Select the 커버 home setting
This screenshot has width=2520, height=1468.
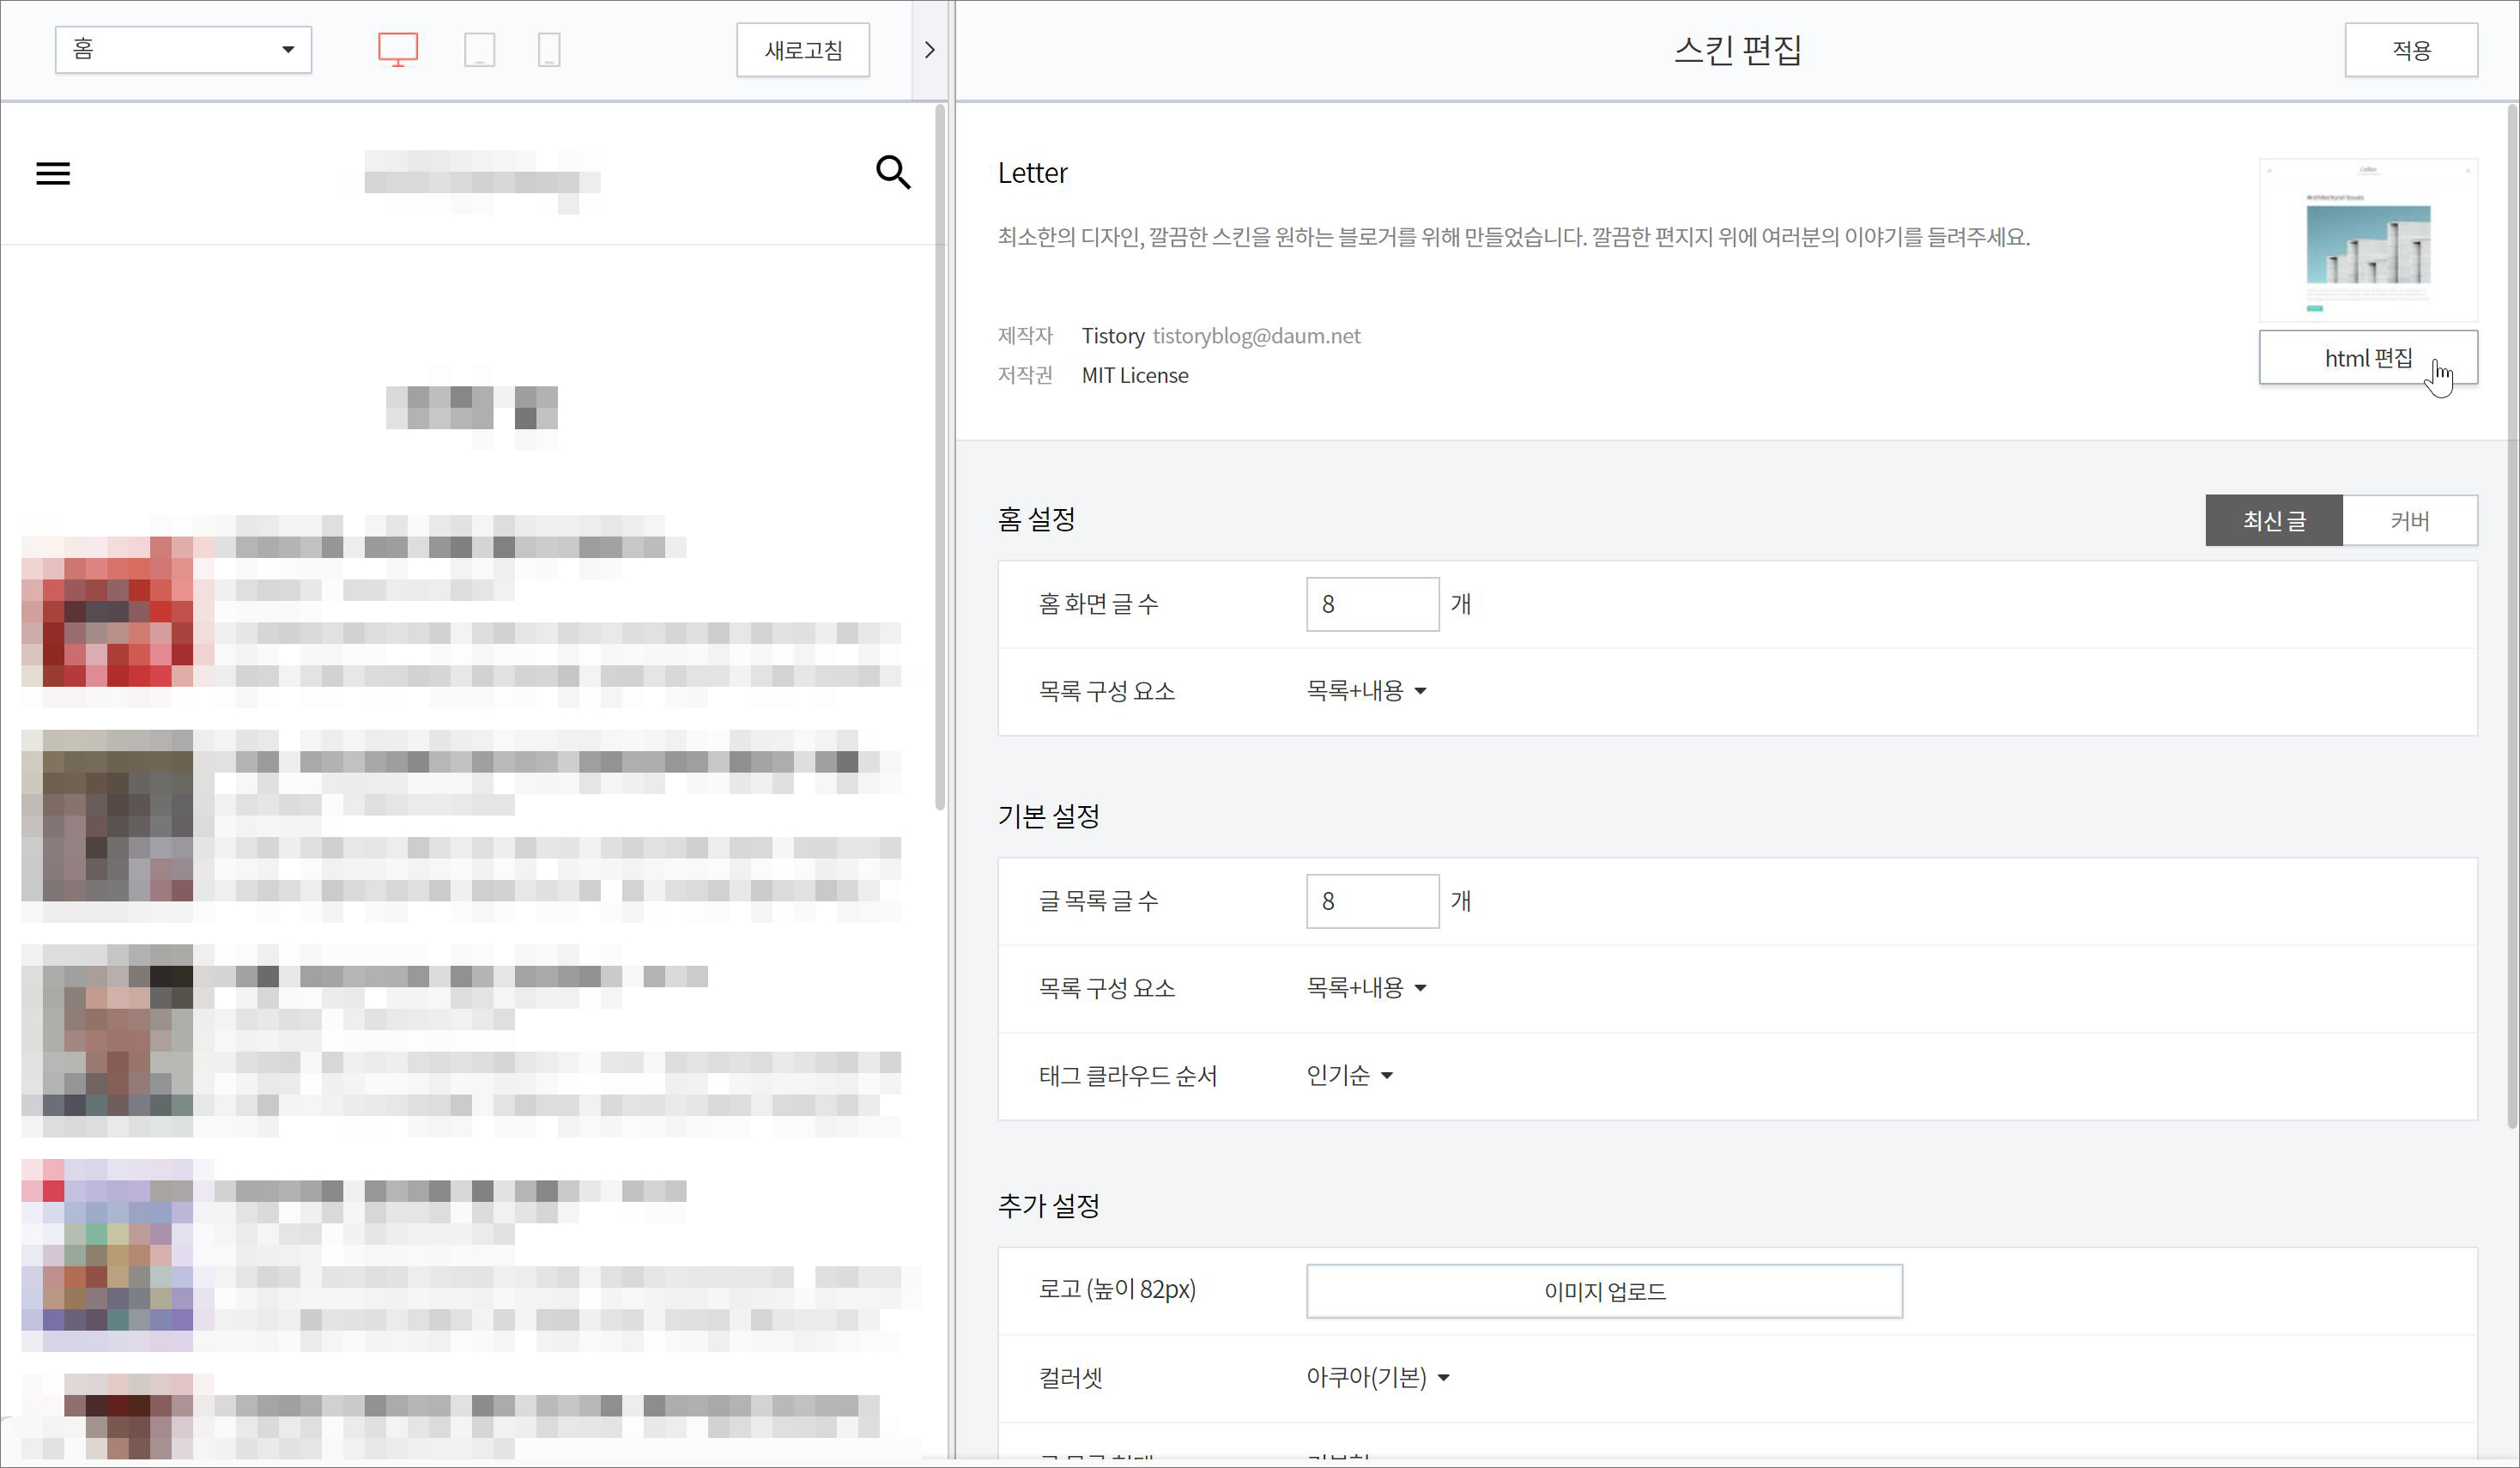click(2409, 520)
